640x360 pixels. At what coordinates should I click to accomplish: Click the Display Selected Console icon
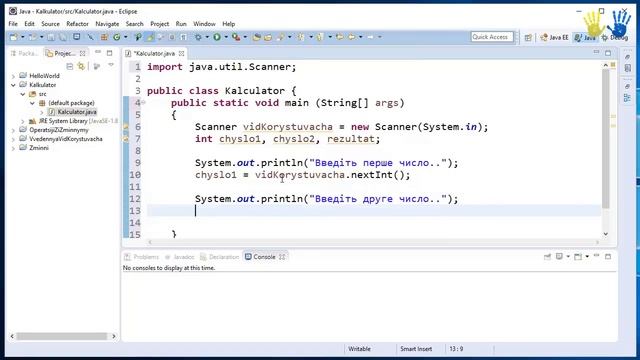tap(560, 256)
